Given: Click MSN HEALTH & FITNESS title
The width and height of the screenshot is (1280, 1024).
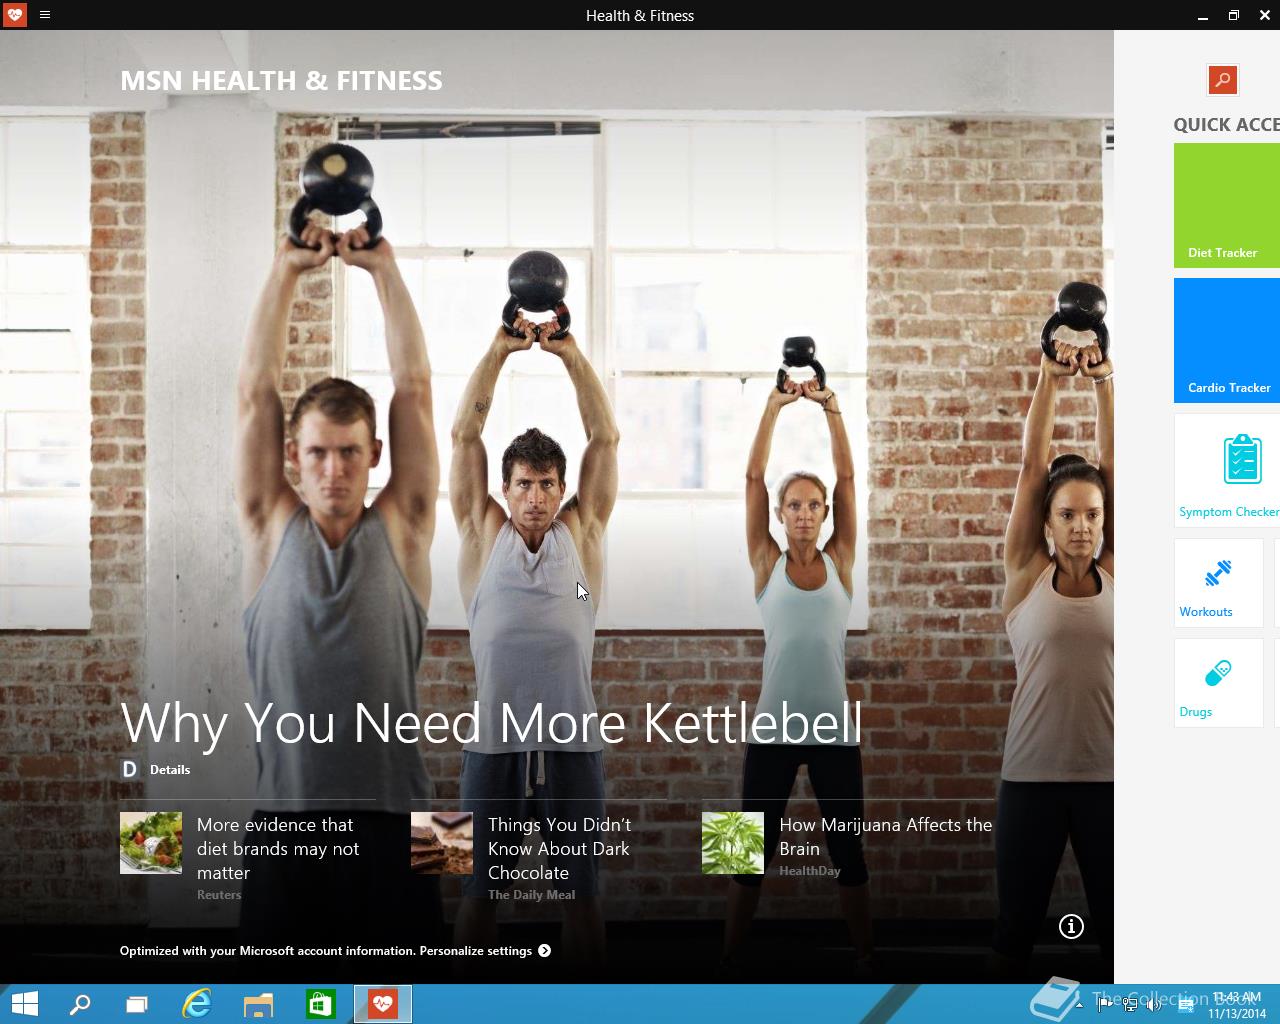Looking at the screenshot, I should tap(281, 81).
